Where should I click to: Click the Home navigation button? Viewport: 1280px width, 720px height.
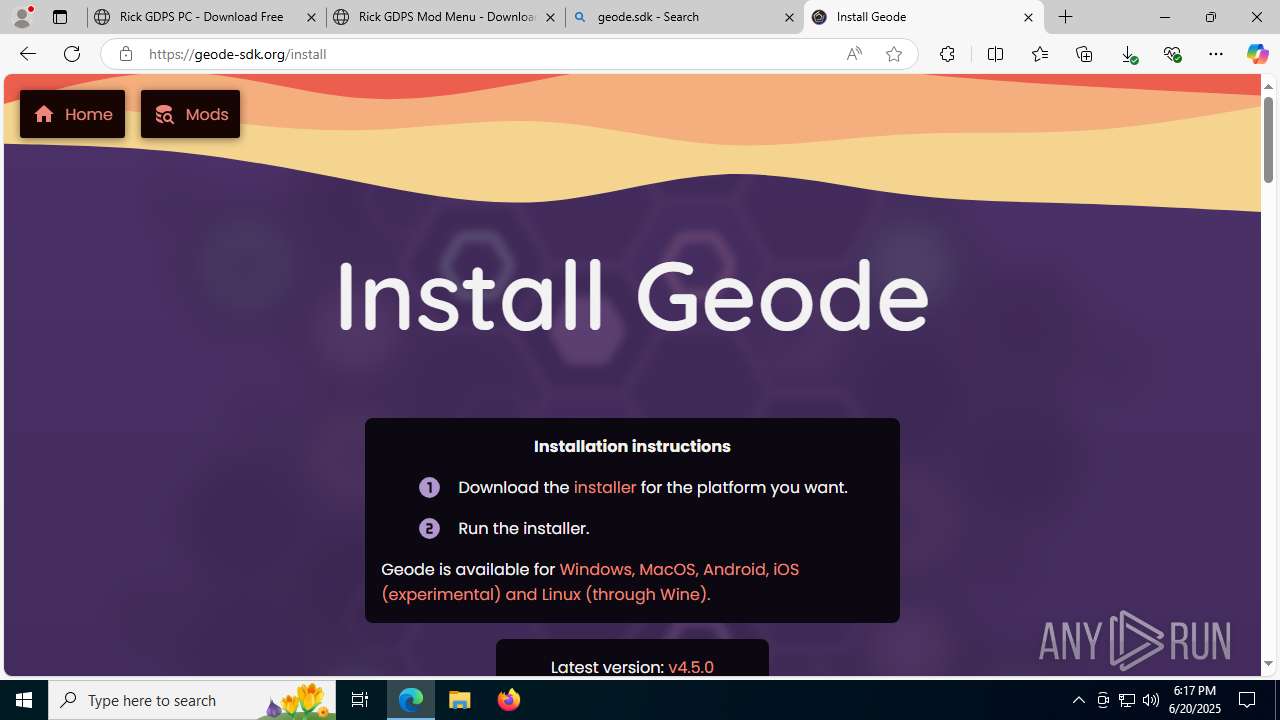[72, 114]
